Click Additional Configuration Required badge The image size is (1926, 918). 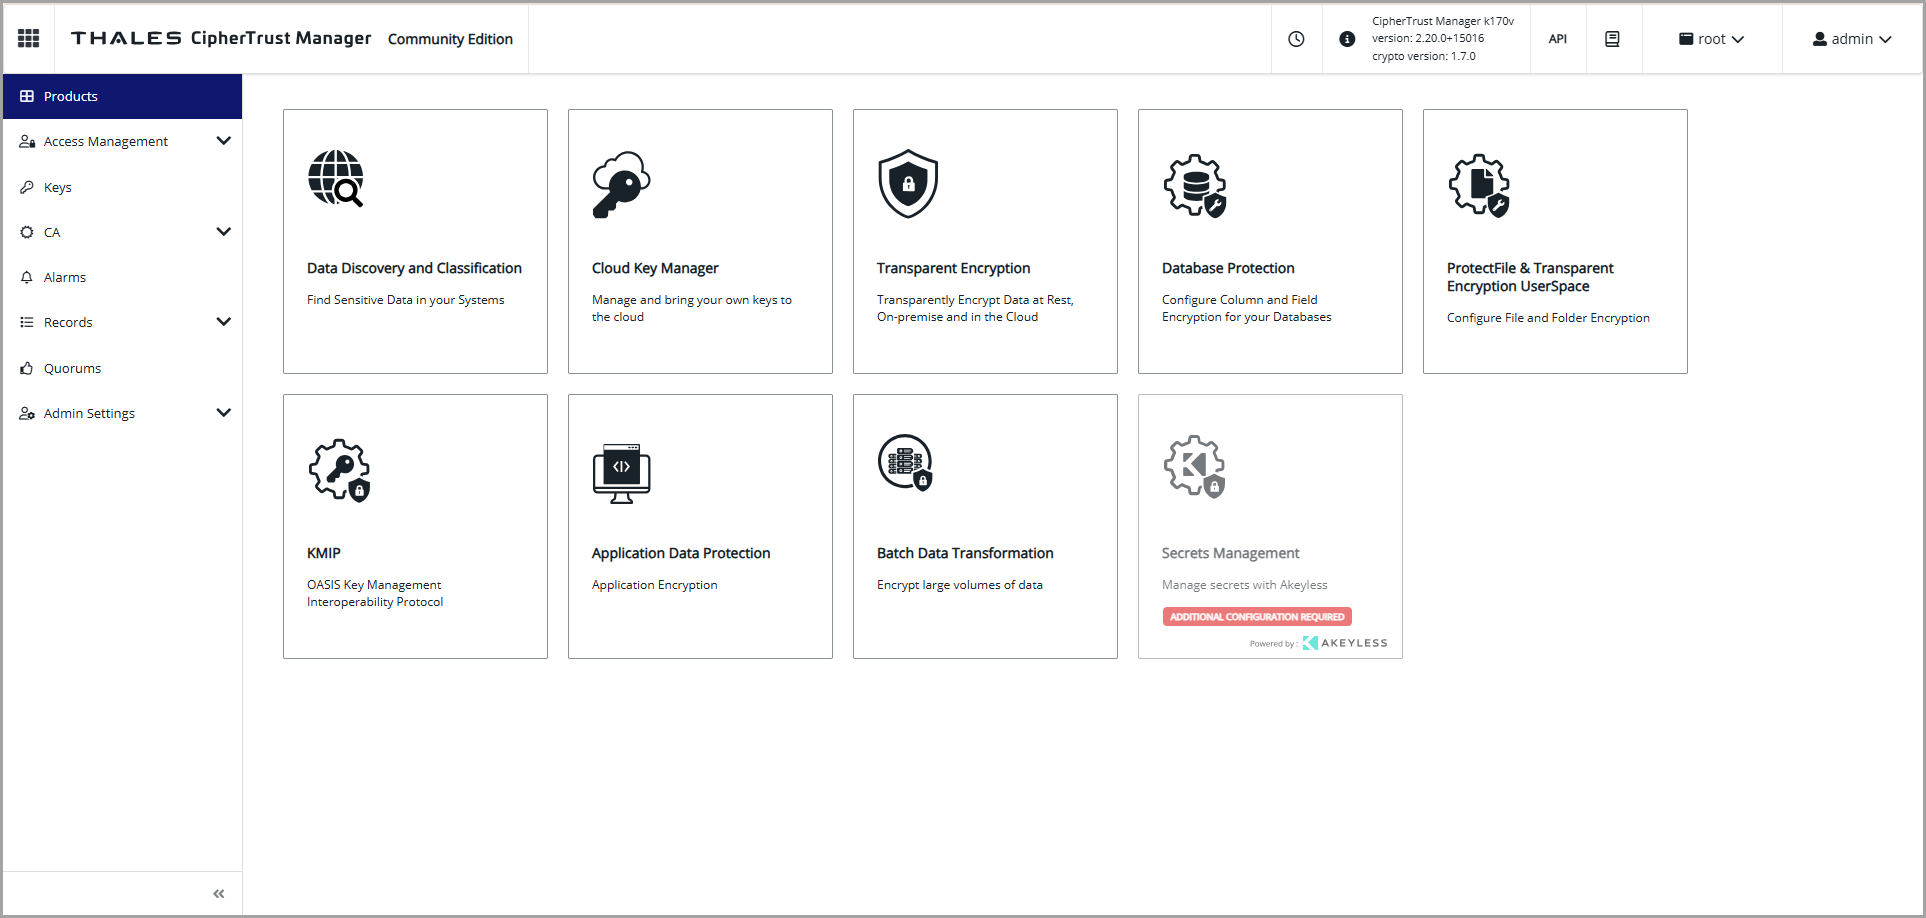(x=1257, y=617)
